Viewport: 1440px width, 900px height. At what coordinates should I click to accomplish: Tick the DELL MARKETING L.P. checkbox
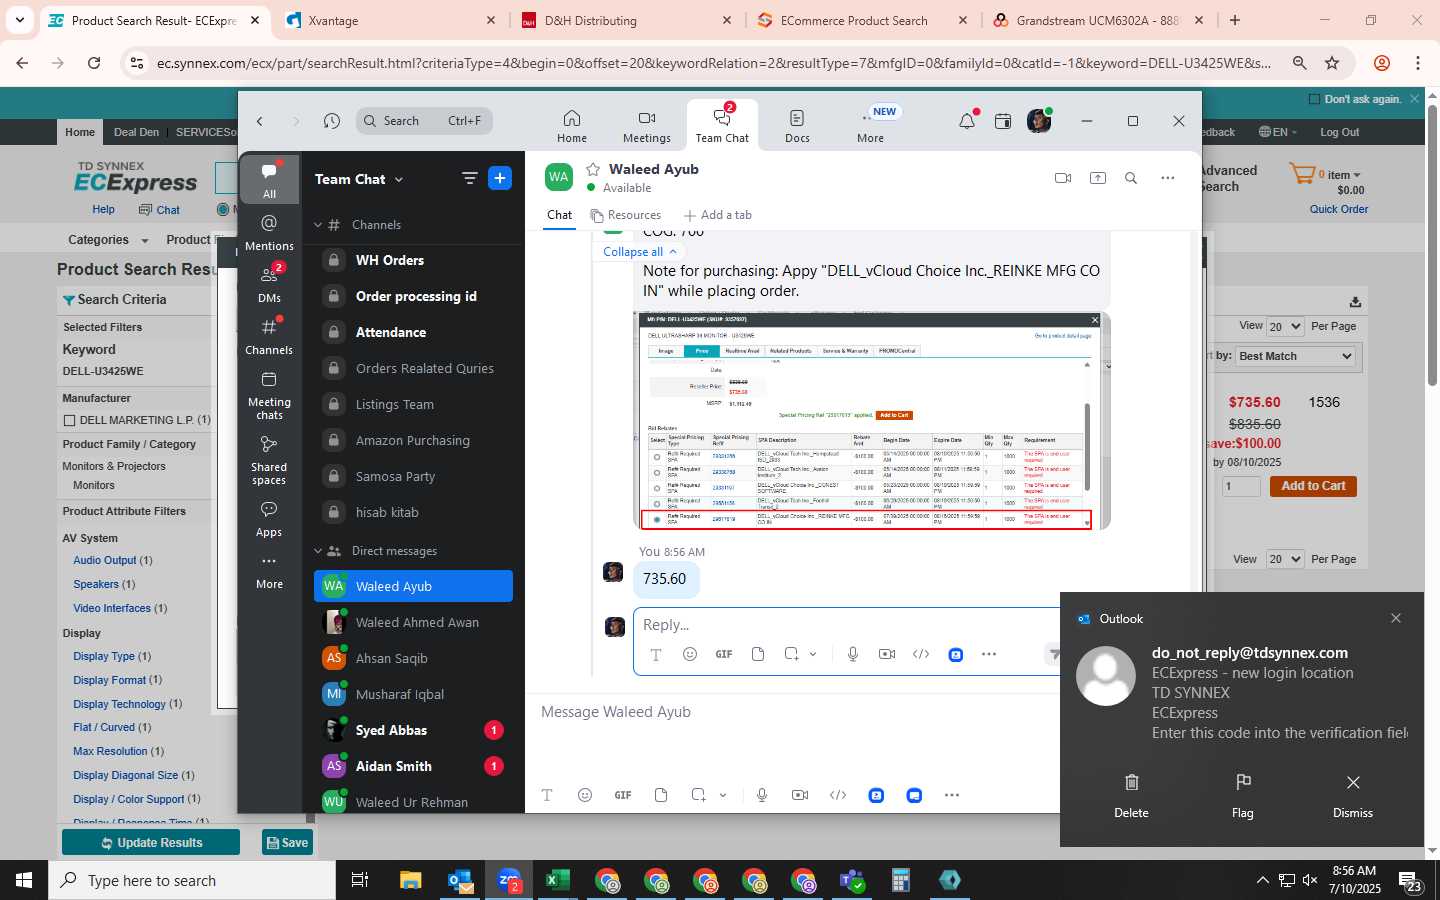tap(69, 420)
